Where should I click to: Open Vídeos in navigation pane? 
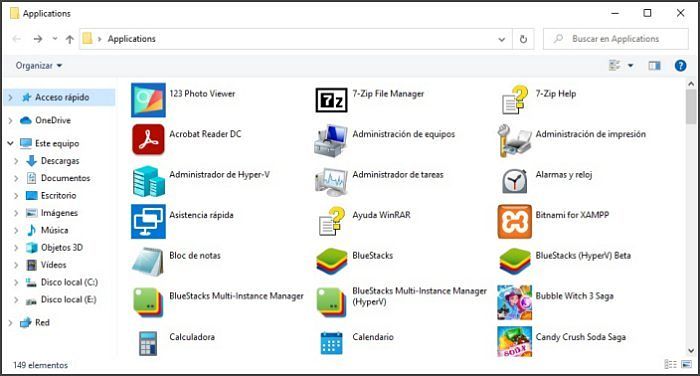[54, 265]
